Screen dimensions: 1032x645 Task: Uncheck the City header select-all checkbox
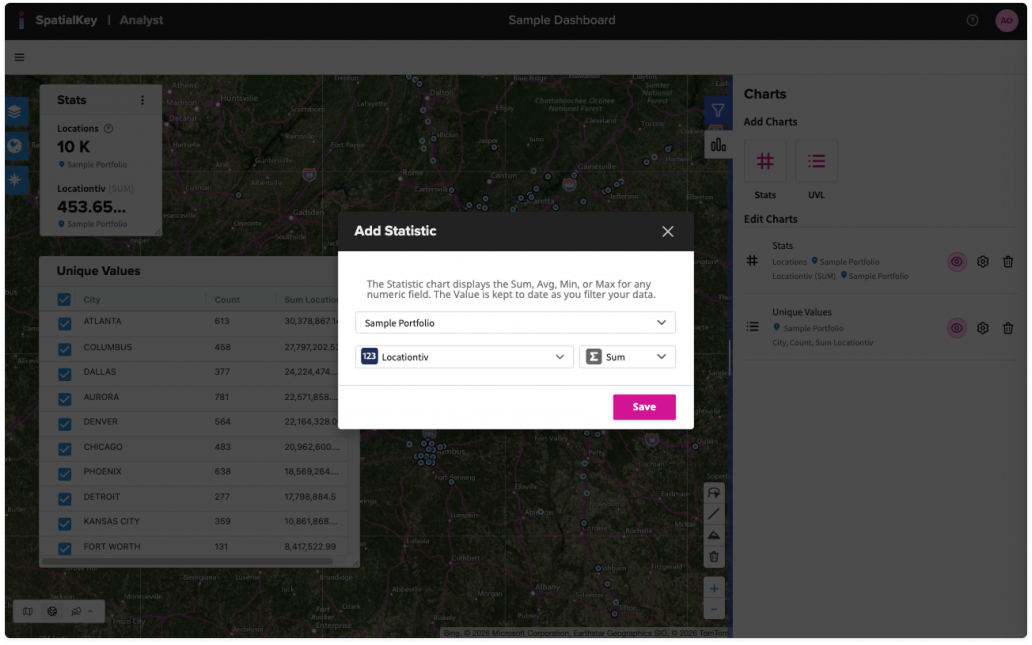point(64,297)
